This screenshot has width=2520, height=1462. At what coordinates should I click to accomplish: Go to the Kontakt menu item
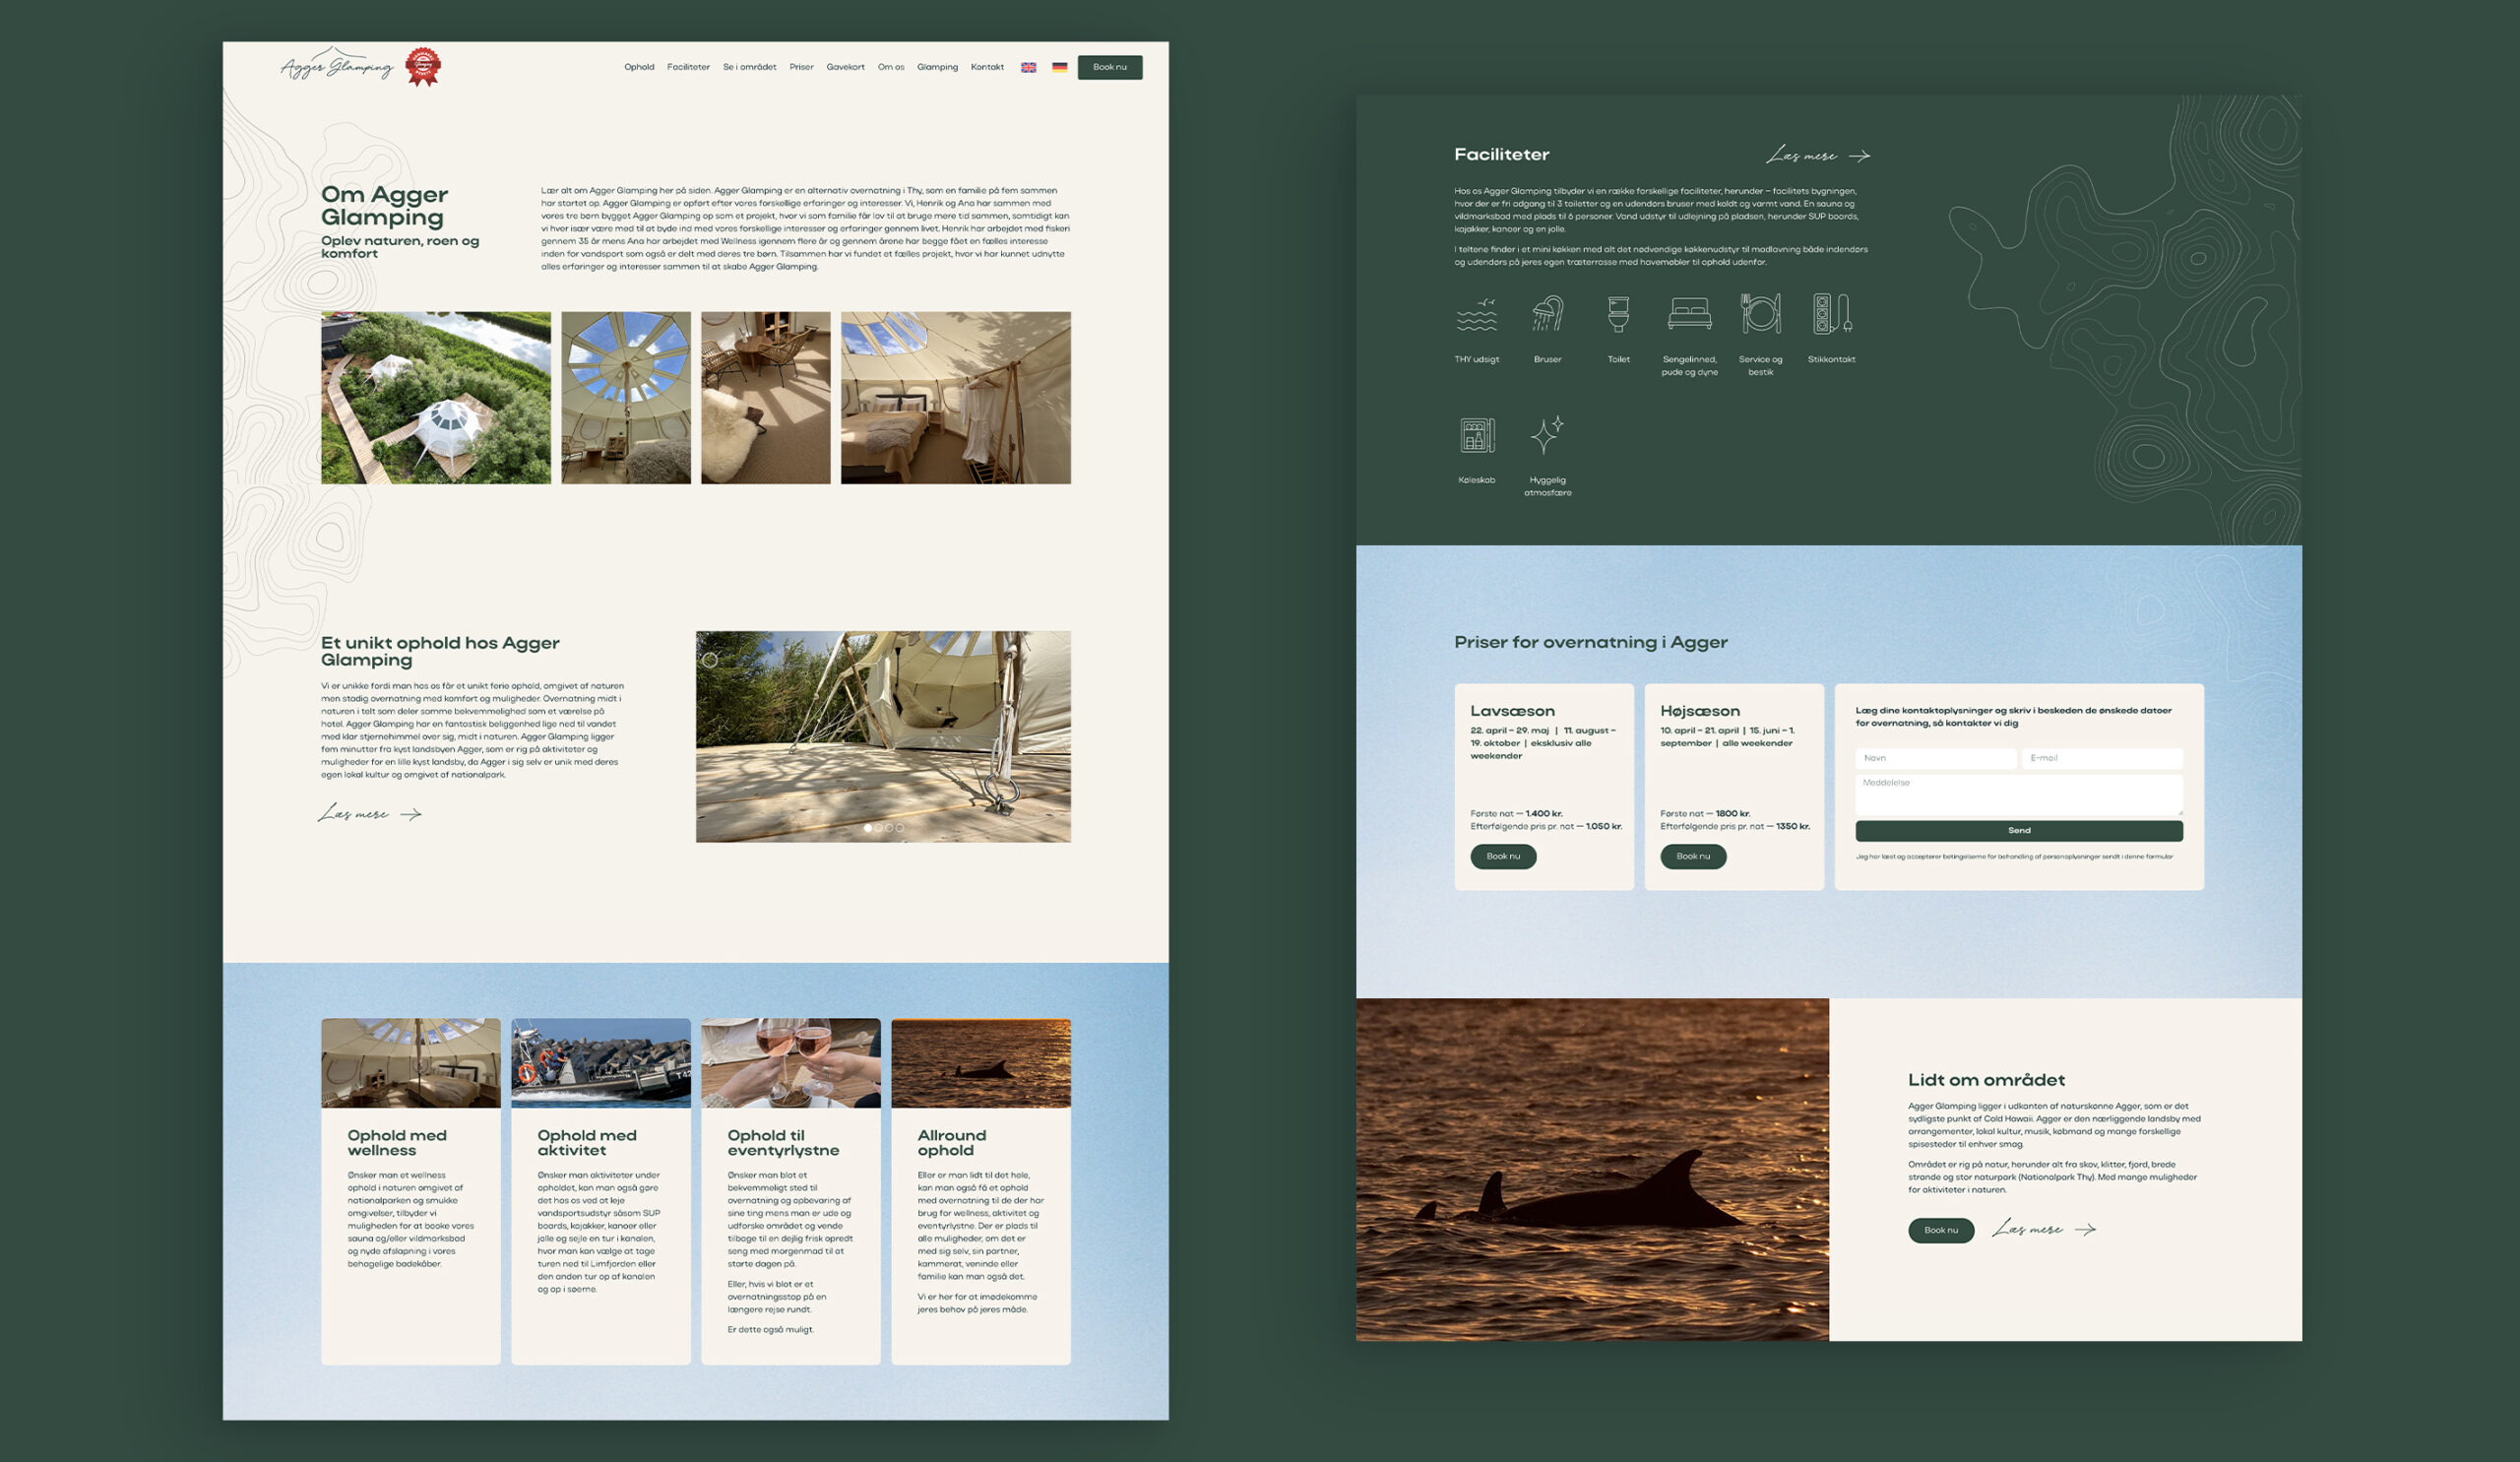(x=987, y=67)
